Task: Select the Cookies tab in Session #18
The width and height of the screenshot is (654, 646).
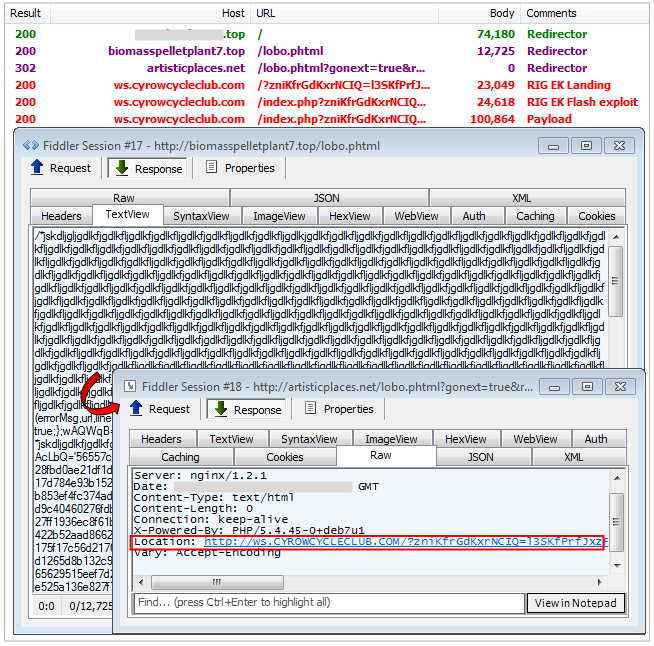Action: (x=284, y=457)
